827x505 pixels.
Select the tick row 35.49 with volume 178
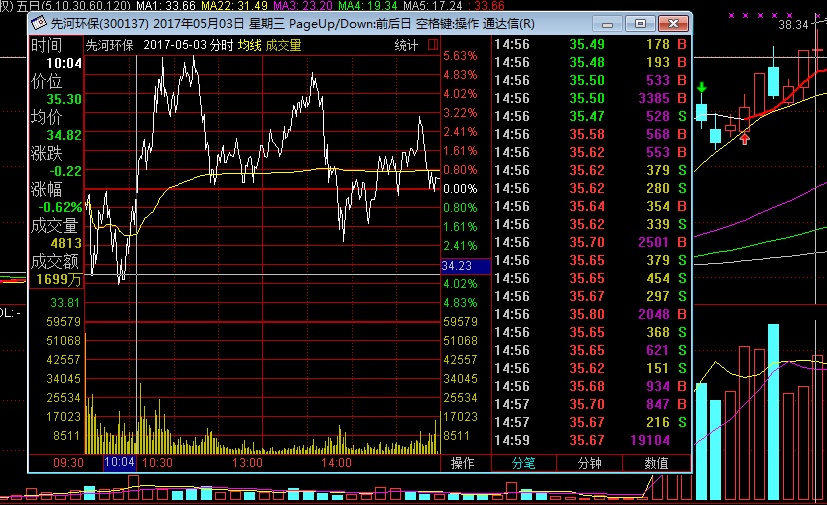(x=591, y=44)
